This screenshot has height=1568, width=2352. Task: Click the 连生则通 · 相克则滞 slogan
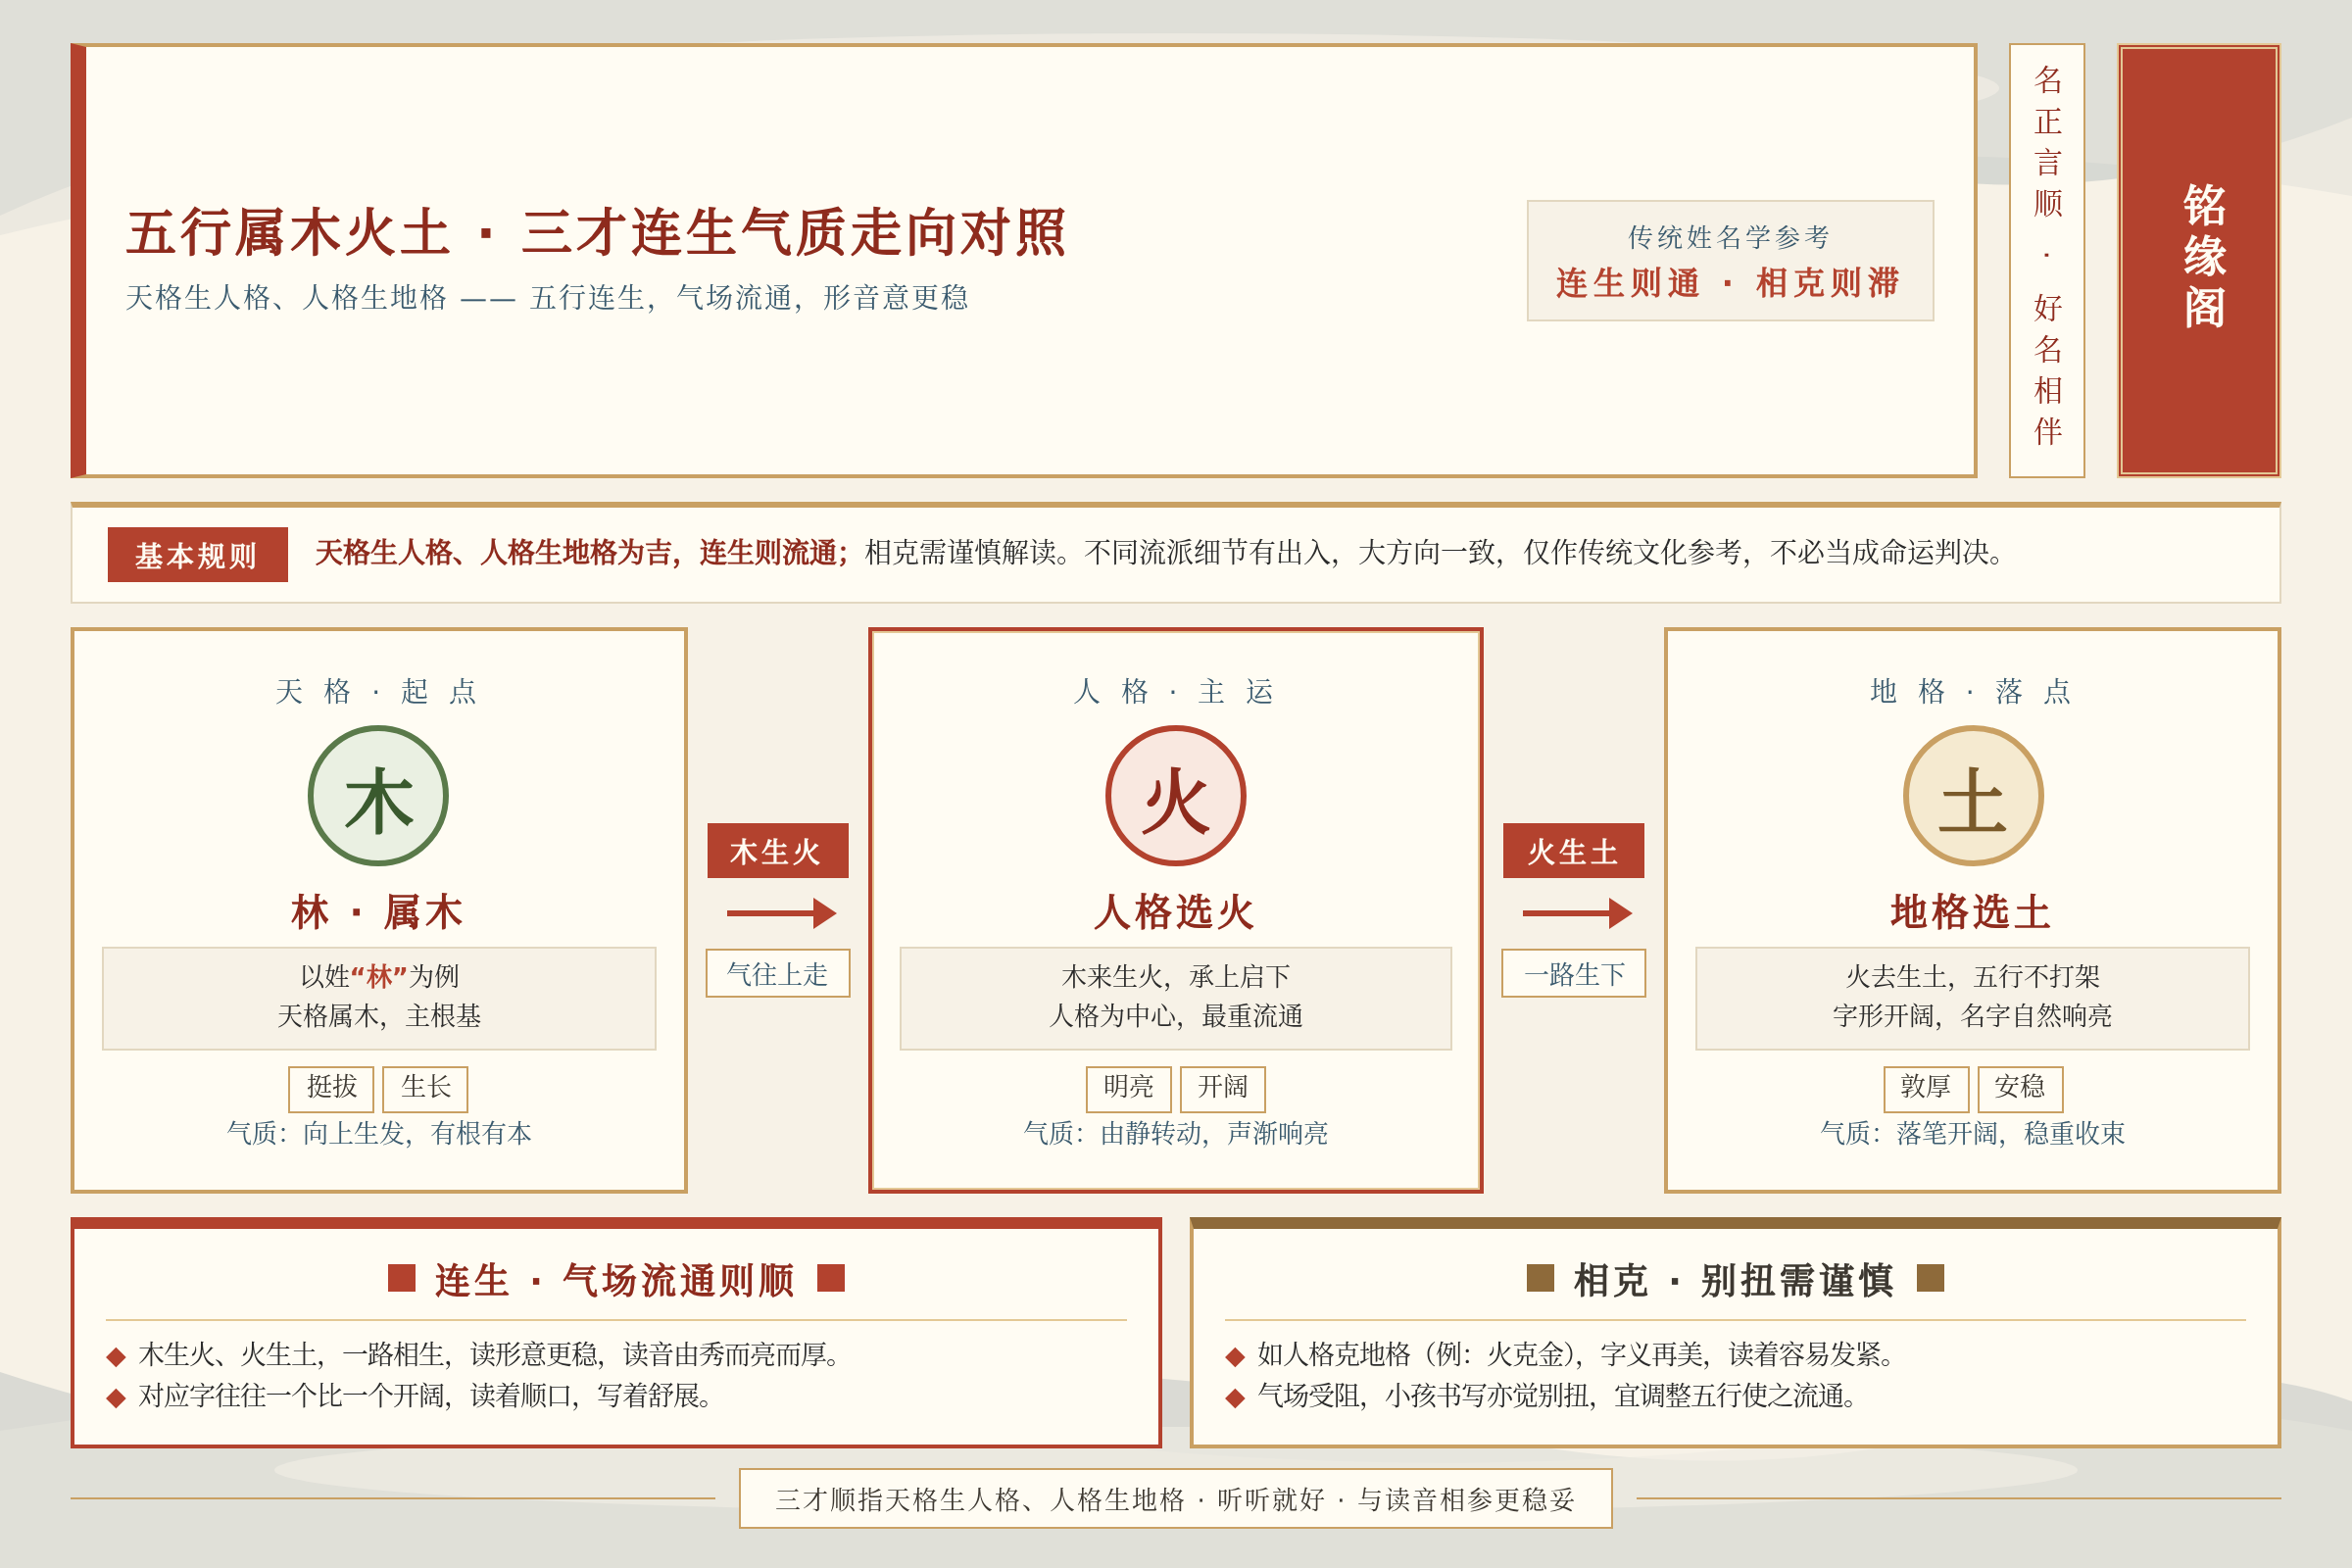(x=1729, y=283)
